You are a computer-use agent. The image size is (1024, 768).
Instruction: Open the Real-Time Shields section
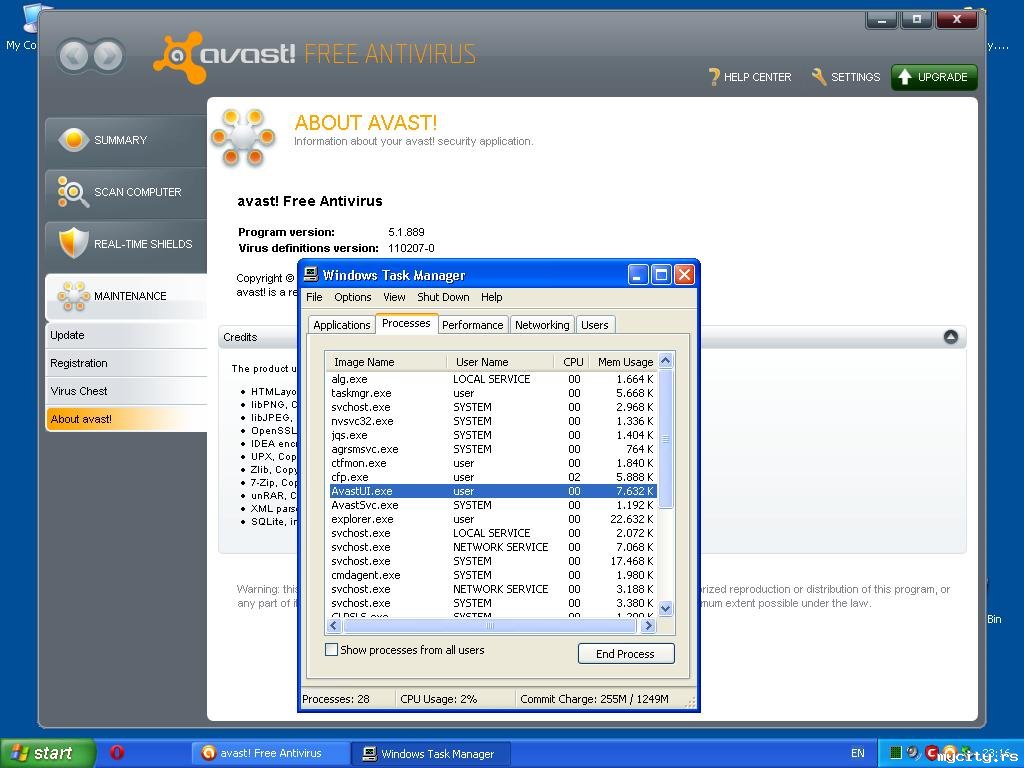click(x=126, y=244)
